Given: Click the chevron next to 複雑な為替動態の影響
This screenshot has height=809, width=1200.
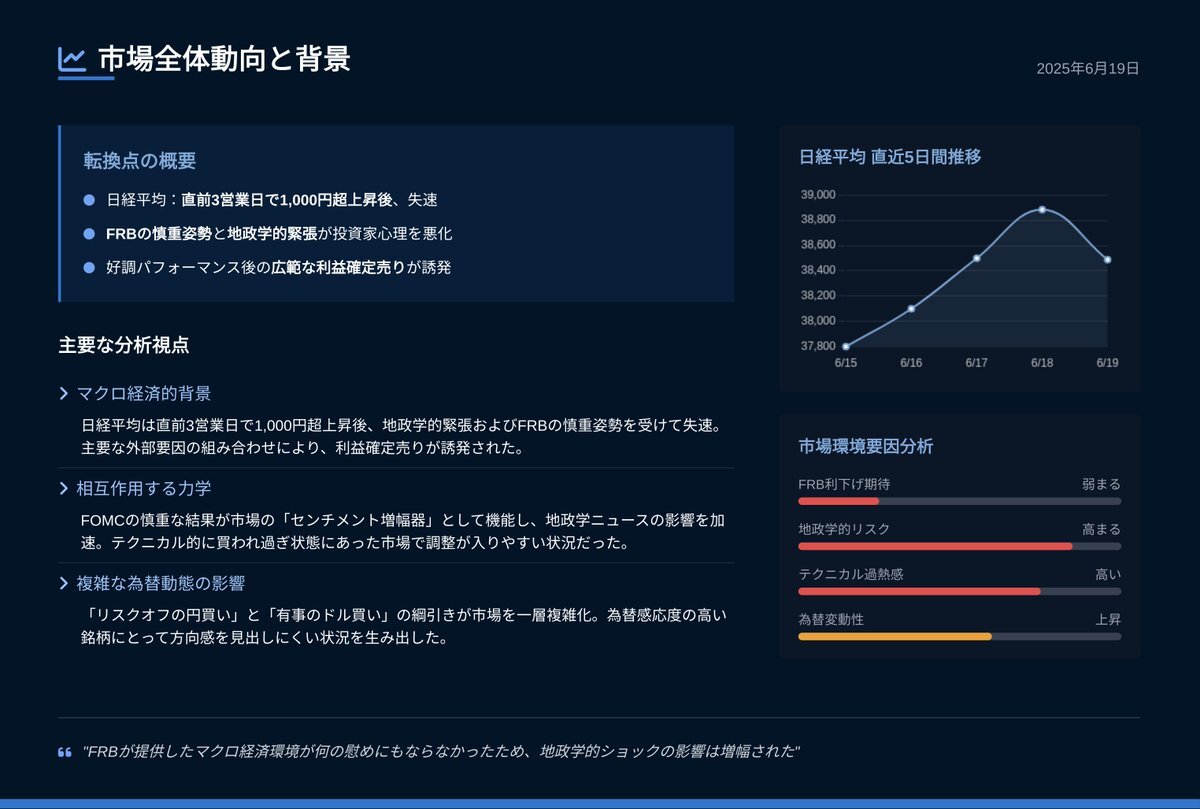Looking at the screenshot, I should (x=64, y=583).
